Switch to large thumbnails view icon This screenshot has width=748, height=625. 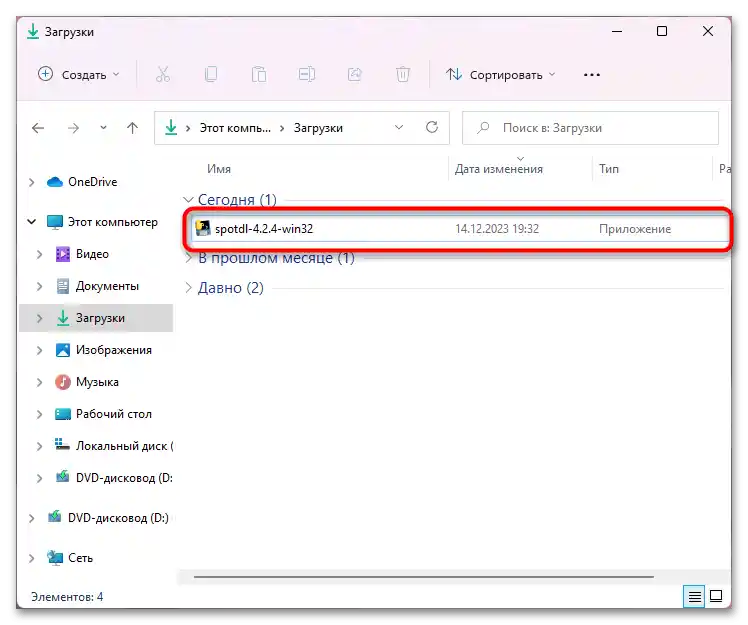[716, 596]
